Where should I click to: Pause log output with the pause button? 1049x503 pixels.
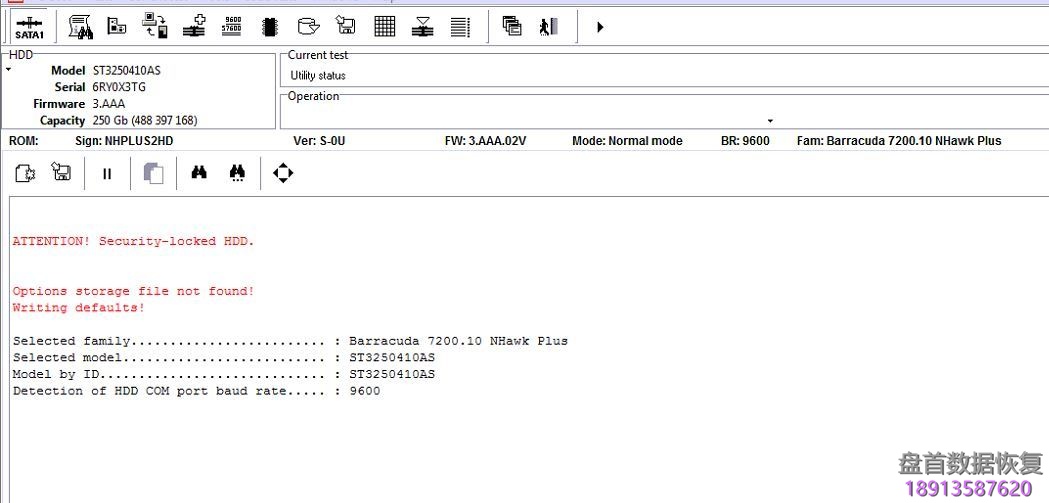click(107, 174)
